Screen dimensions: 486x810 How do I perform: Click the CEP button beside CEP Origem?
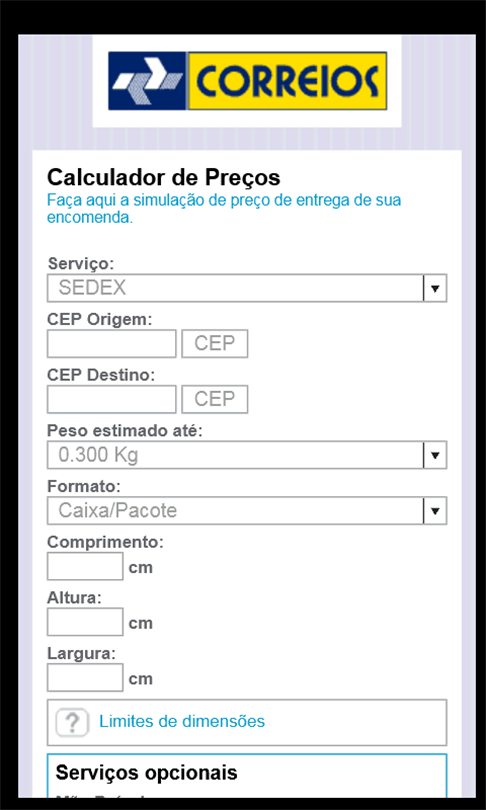(x=215, y=344)
